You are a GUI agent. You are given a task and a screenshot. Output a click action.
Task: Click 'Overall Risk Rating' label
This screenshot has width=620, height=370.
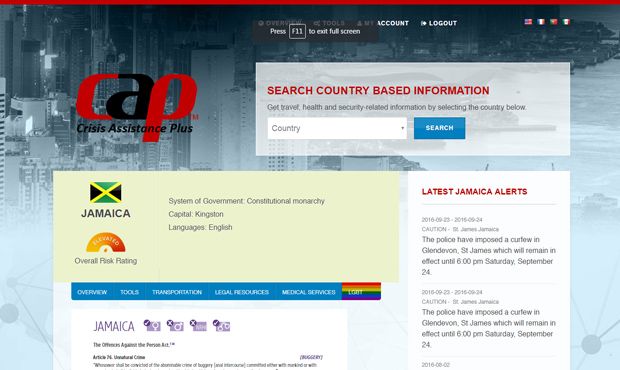[x=106, y=261]
